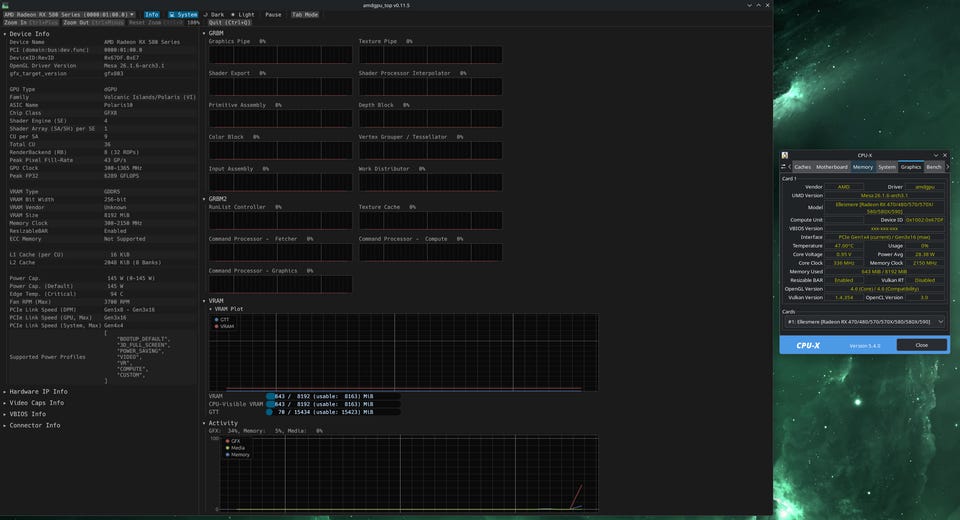The image size is (960, 520).
Task: Minimize the CPU-X window
Action: pyautogui.click(x=936, y=155)
